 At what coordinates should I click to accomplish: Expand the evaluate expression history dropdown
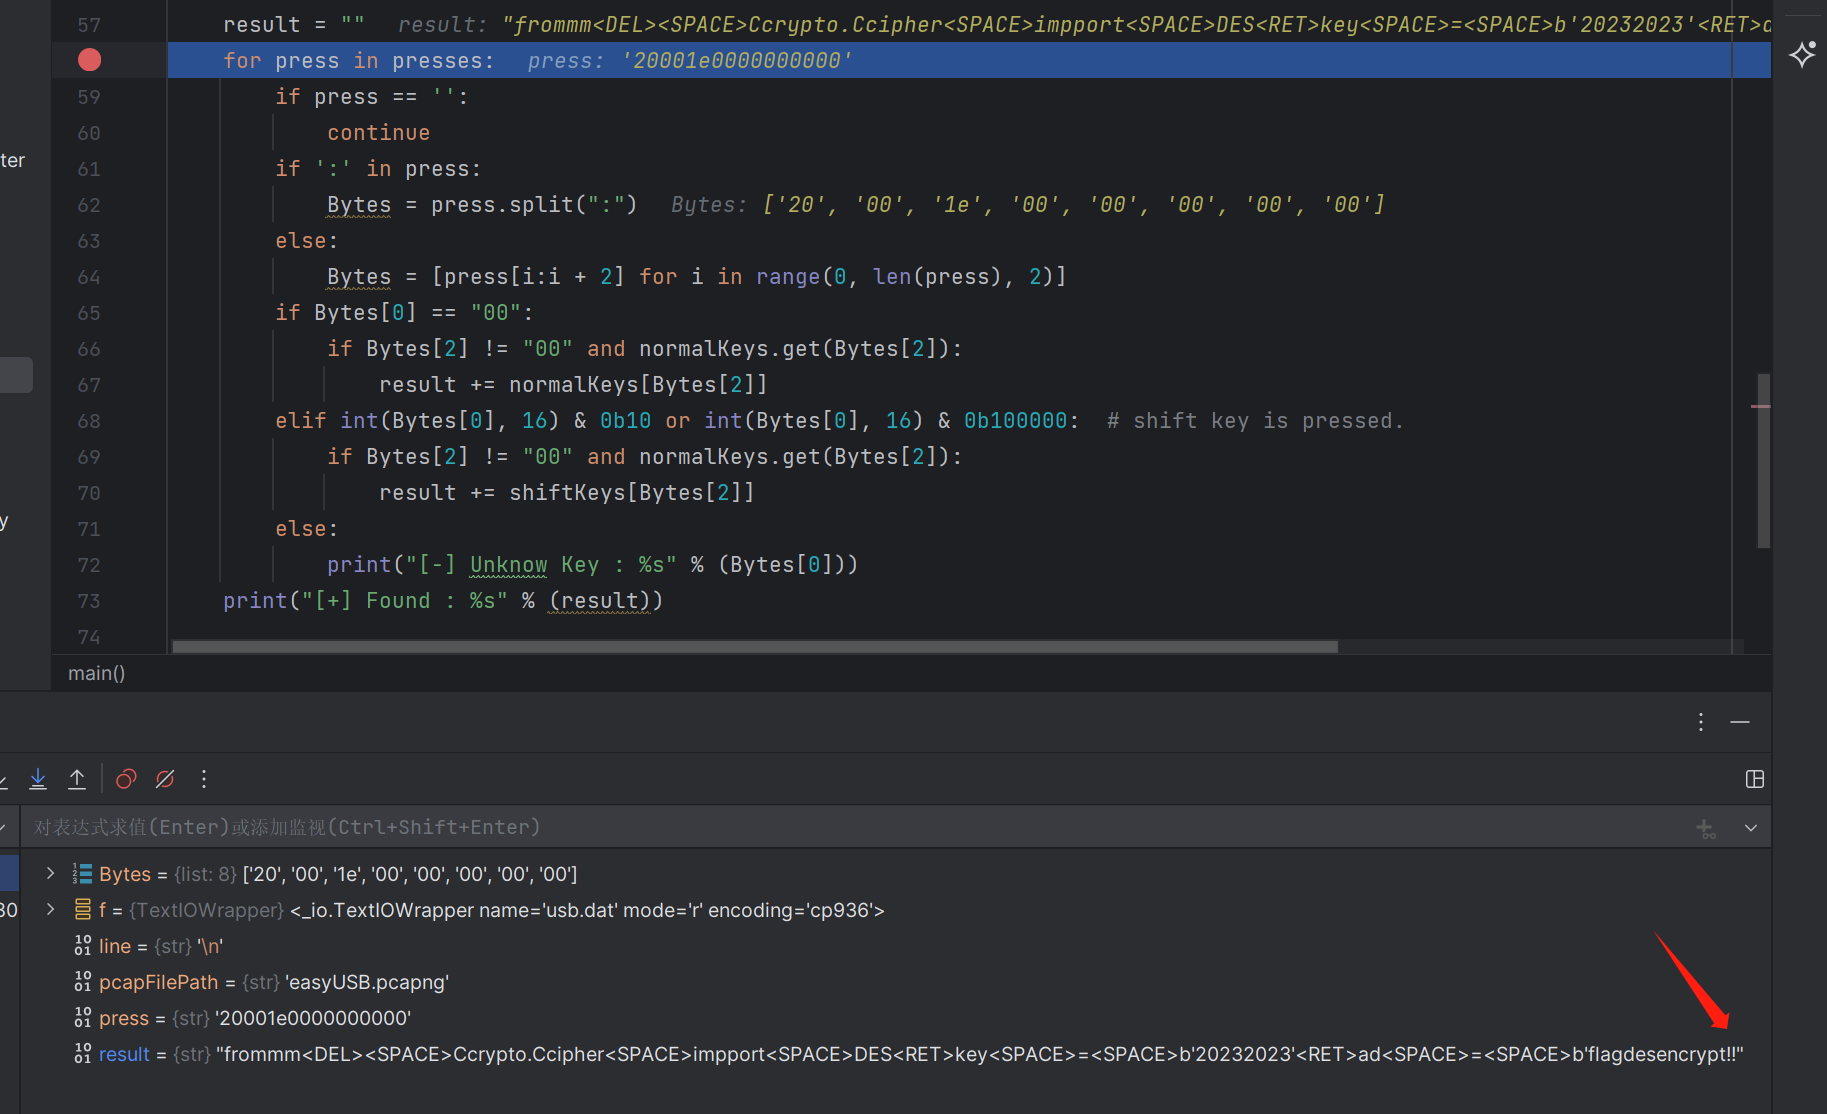click(1751, 828)
